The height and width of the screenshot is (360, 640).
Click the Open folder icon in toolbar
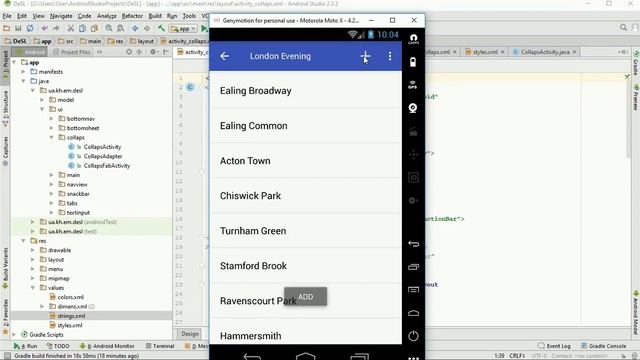[x=6, y=29]
